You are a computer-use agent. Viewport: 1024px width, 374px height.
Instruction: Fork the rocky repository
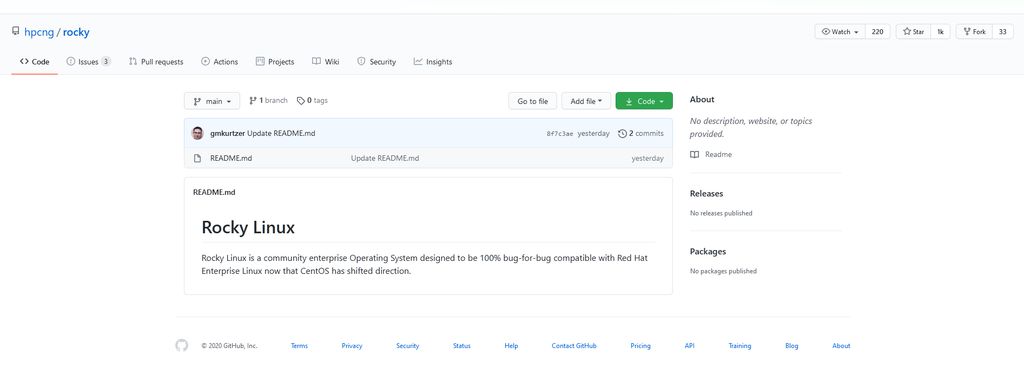(x=974, y=31)
